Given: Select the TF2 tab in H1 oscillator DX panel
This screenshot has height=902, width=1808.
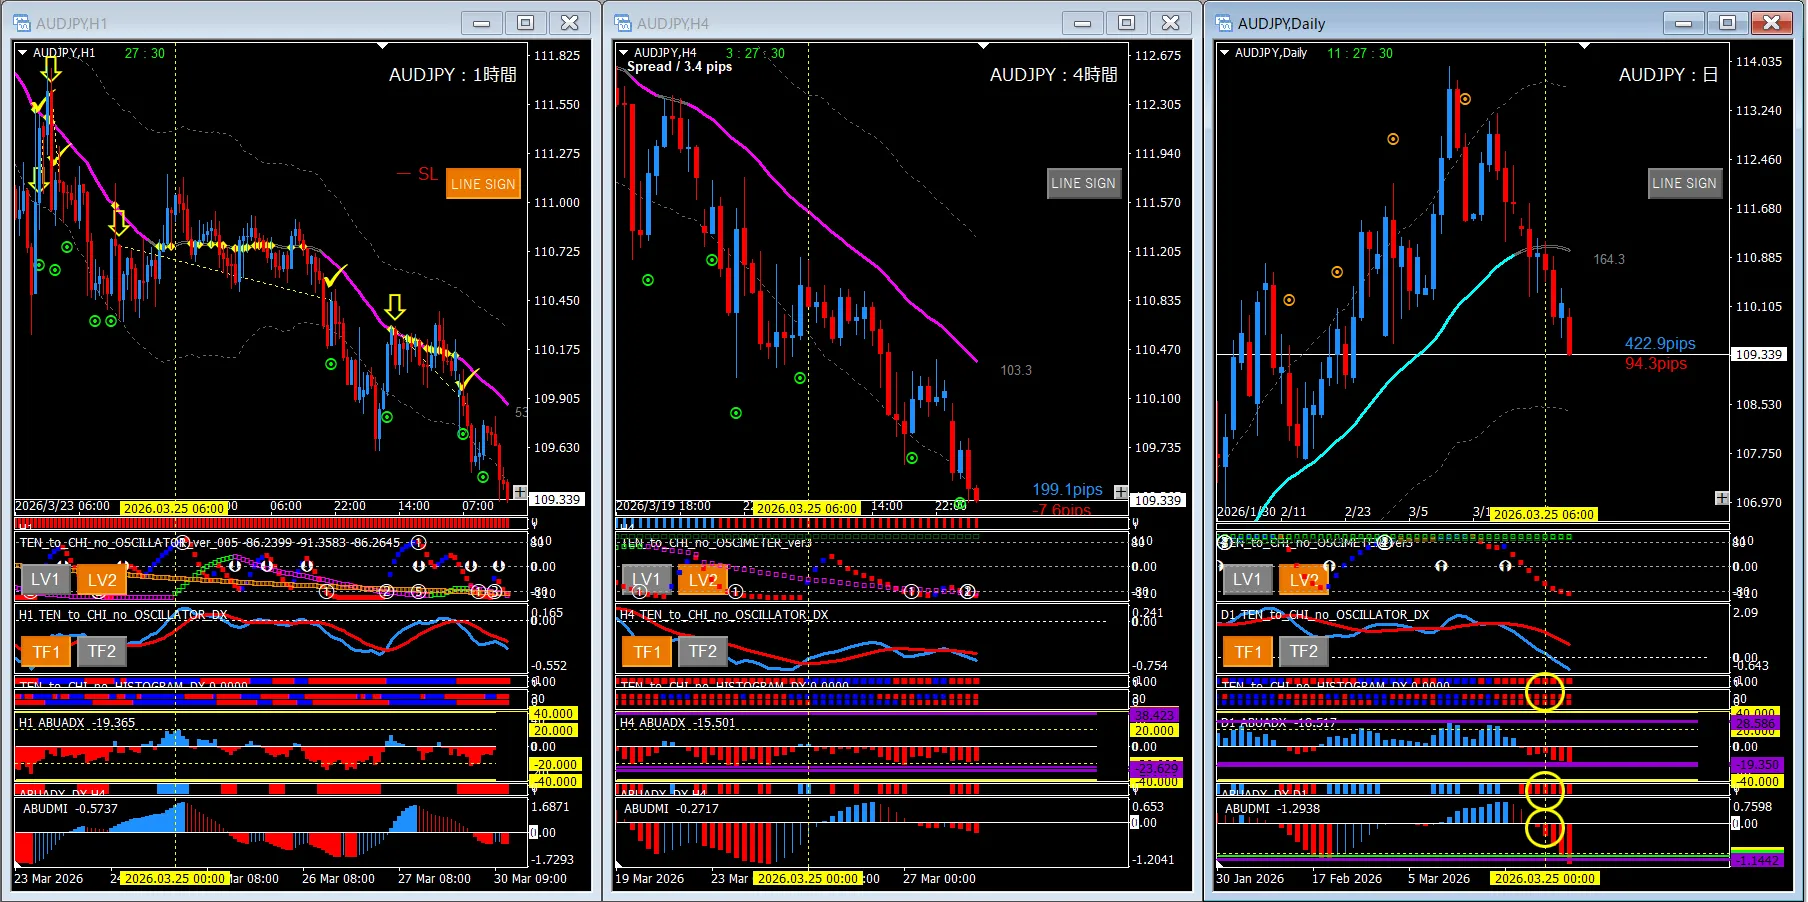Looking at the screenshot, I should pos(102,651).
